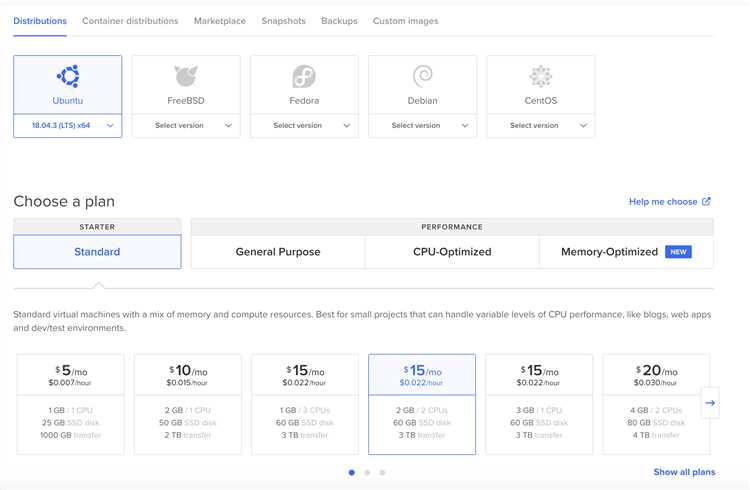Open the Marketplace tab
750x490 pixels.
click(x=220, y=21)
